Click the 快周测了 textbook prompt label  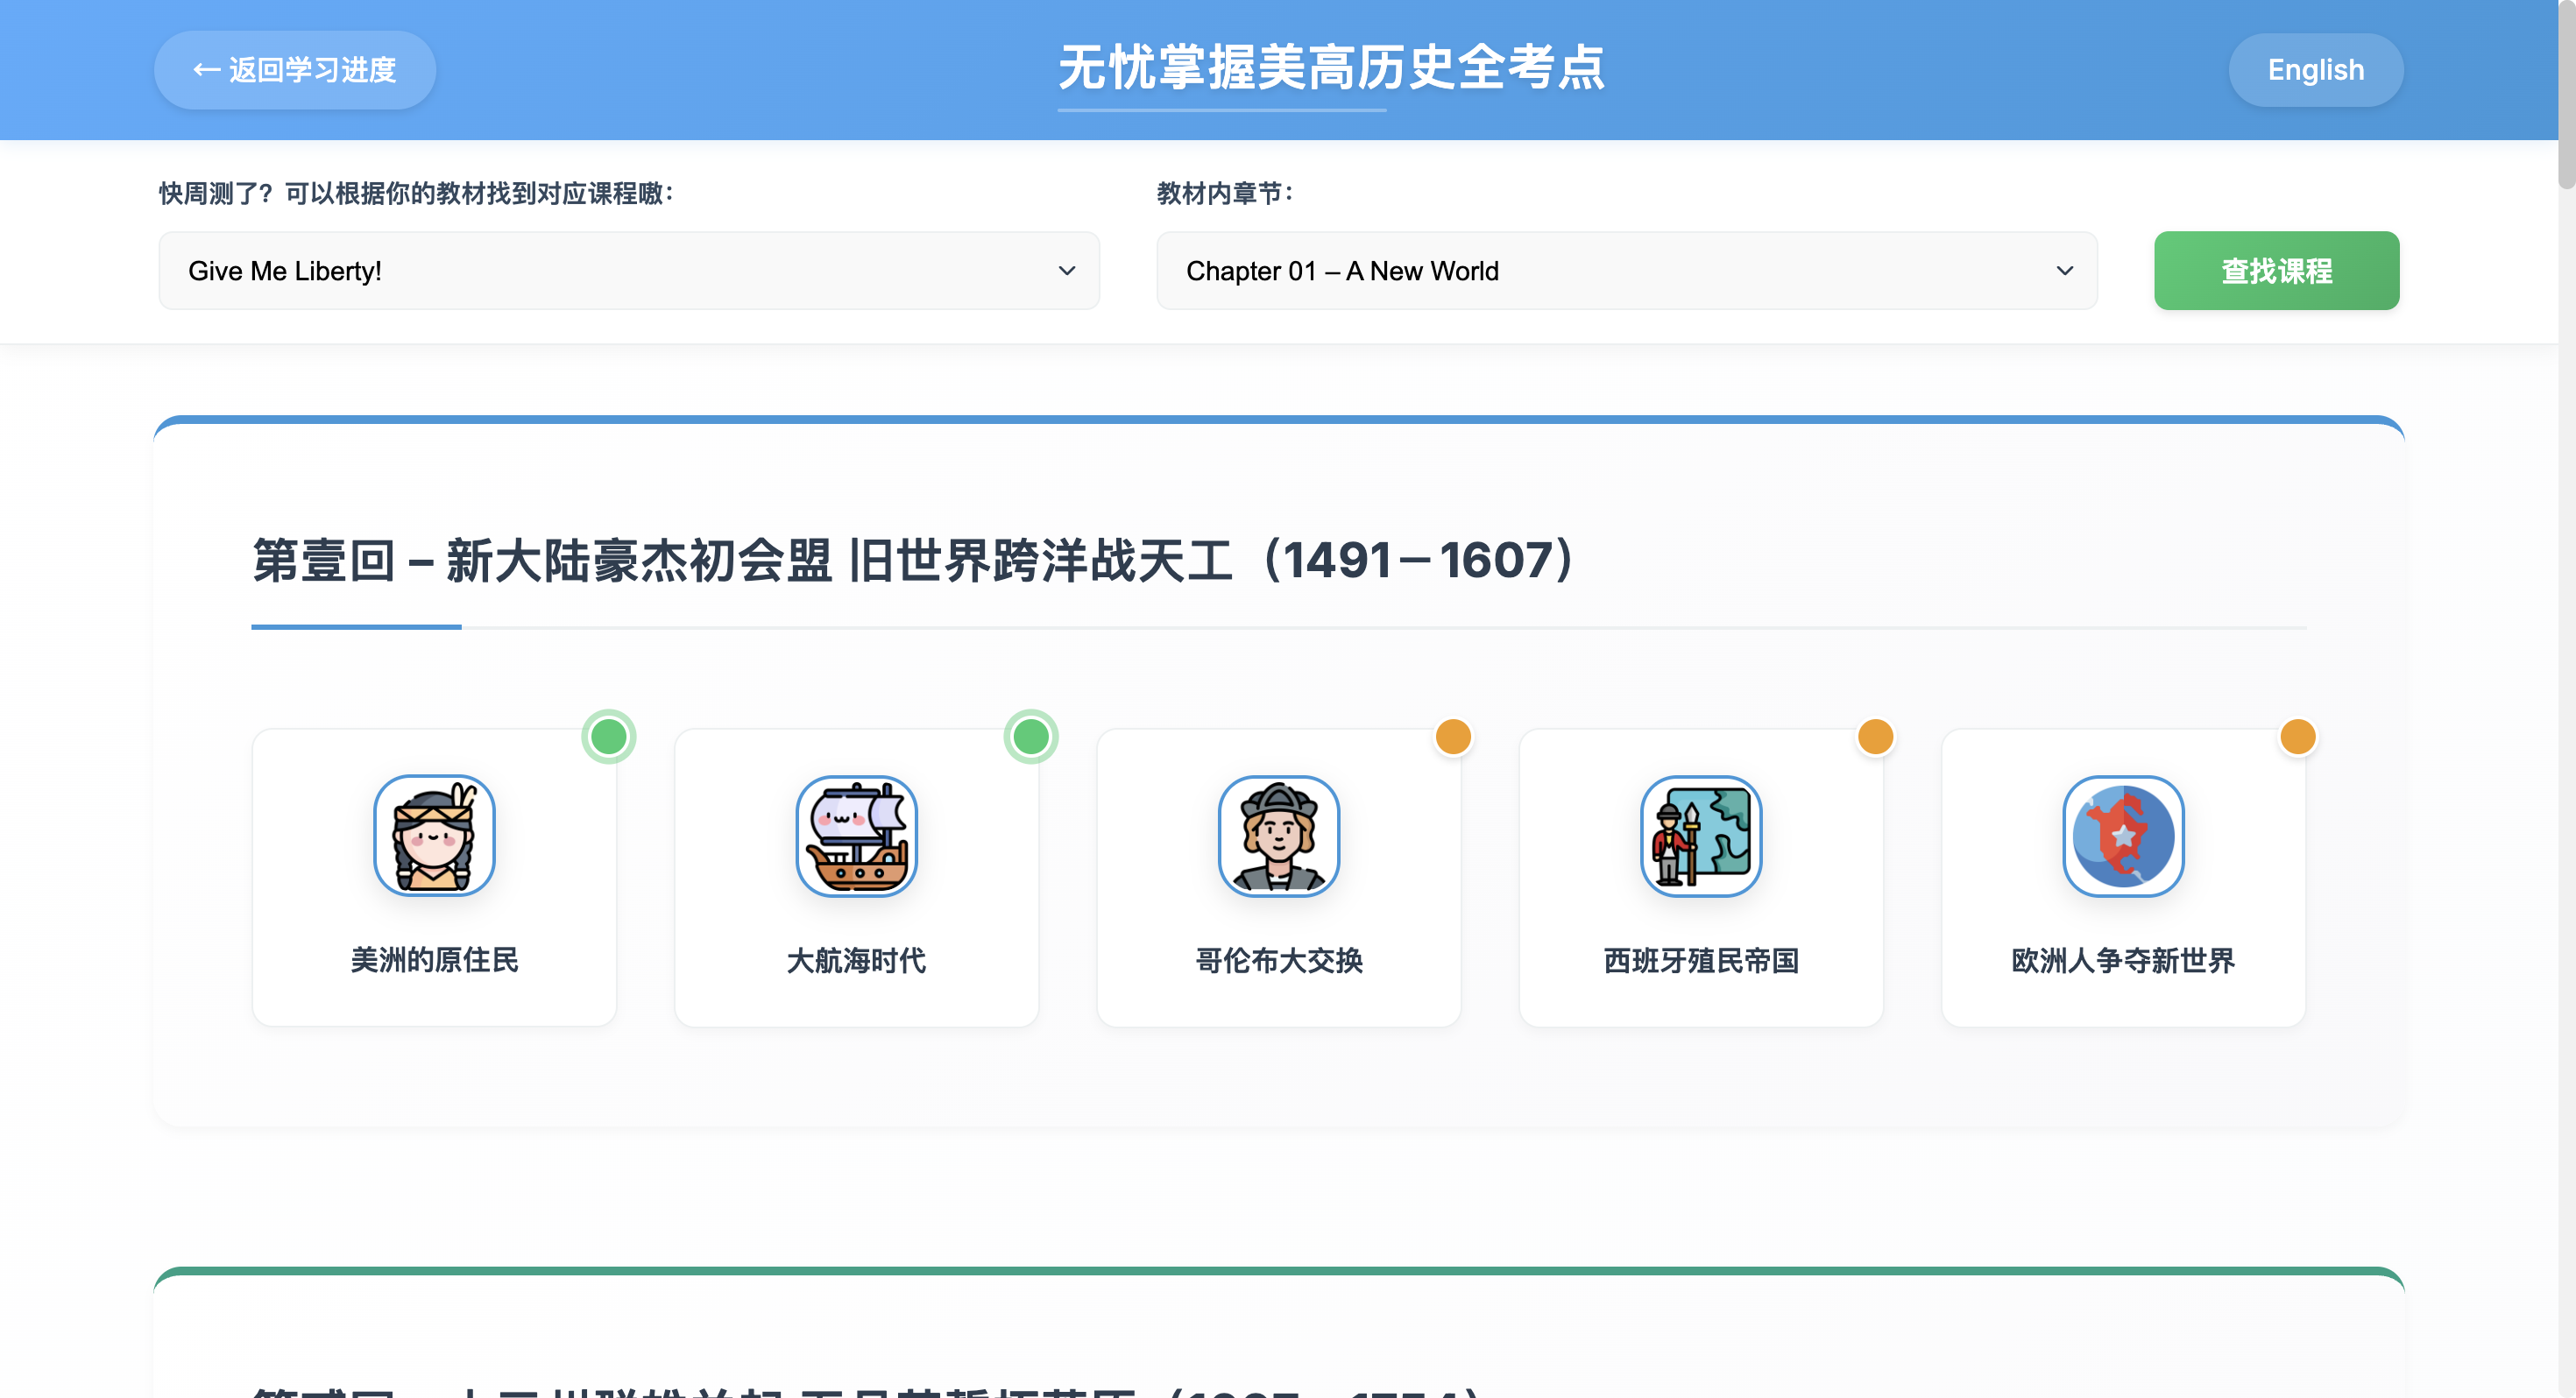coord(416,193)
